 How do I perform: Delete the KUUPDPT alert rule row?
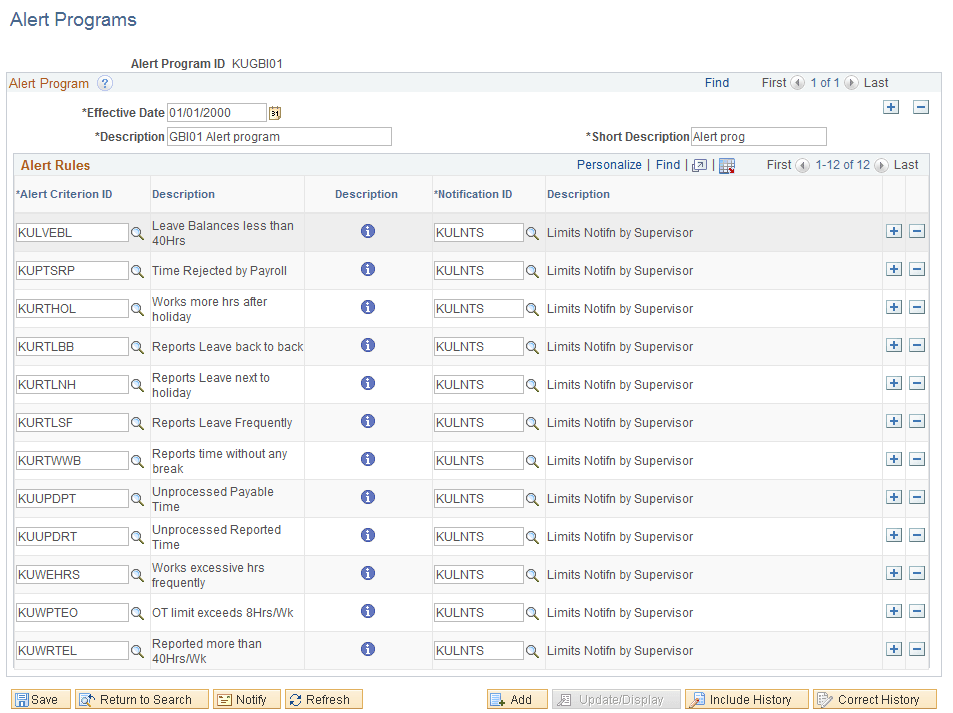(x=917, y=497)
